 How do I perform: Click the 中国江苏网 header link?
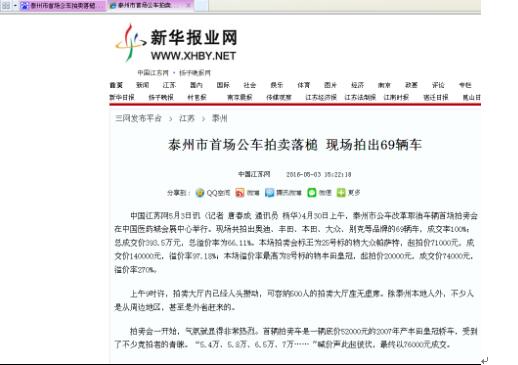(153, 73)
